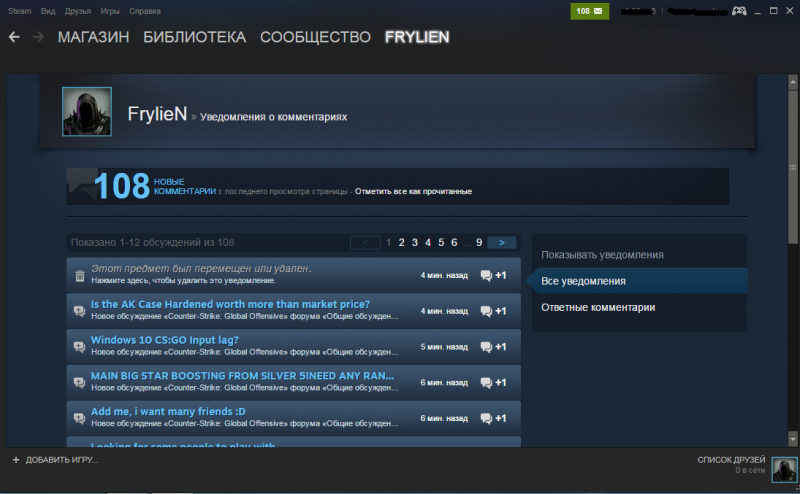Image resolution: width=800 pixels, height=494 pixels.
Task: Click 5 мин. назад timestamp
Action: coord(444,347)
